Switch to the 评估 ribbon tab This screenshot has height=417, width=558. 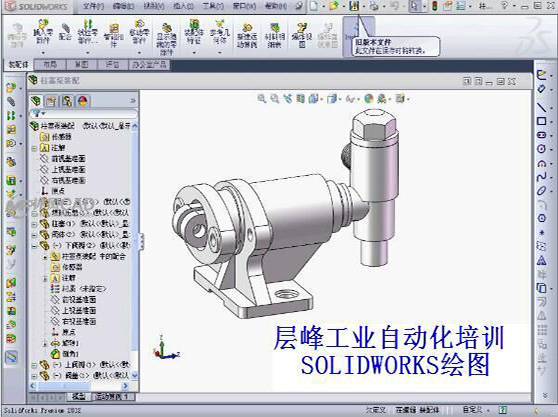click(112, 64)
